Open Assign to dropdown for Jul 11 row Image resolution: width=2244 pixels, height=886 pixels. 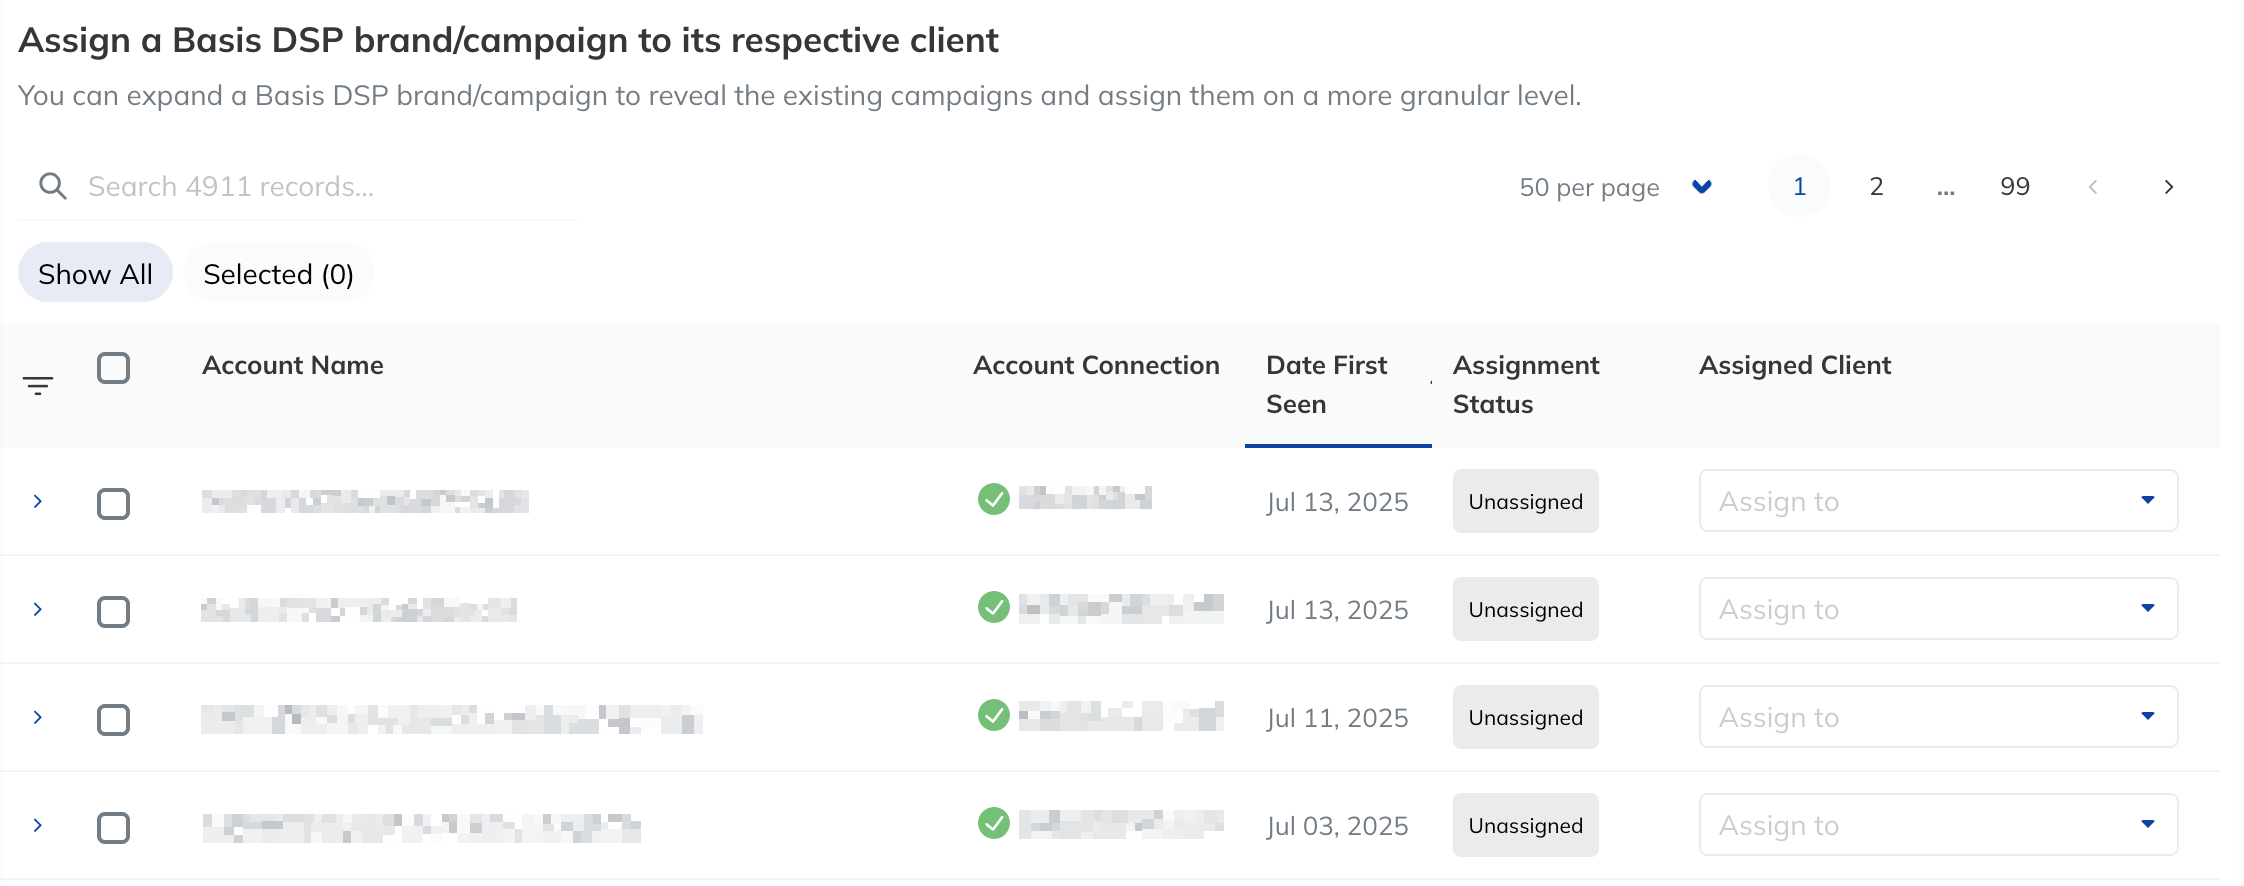click(1938, 717)
